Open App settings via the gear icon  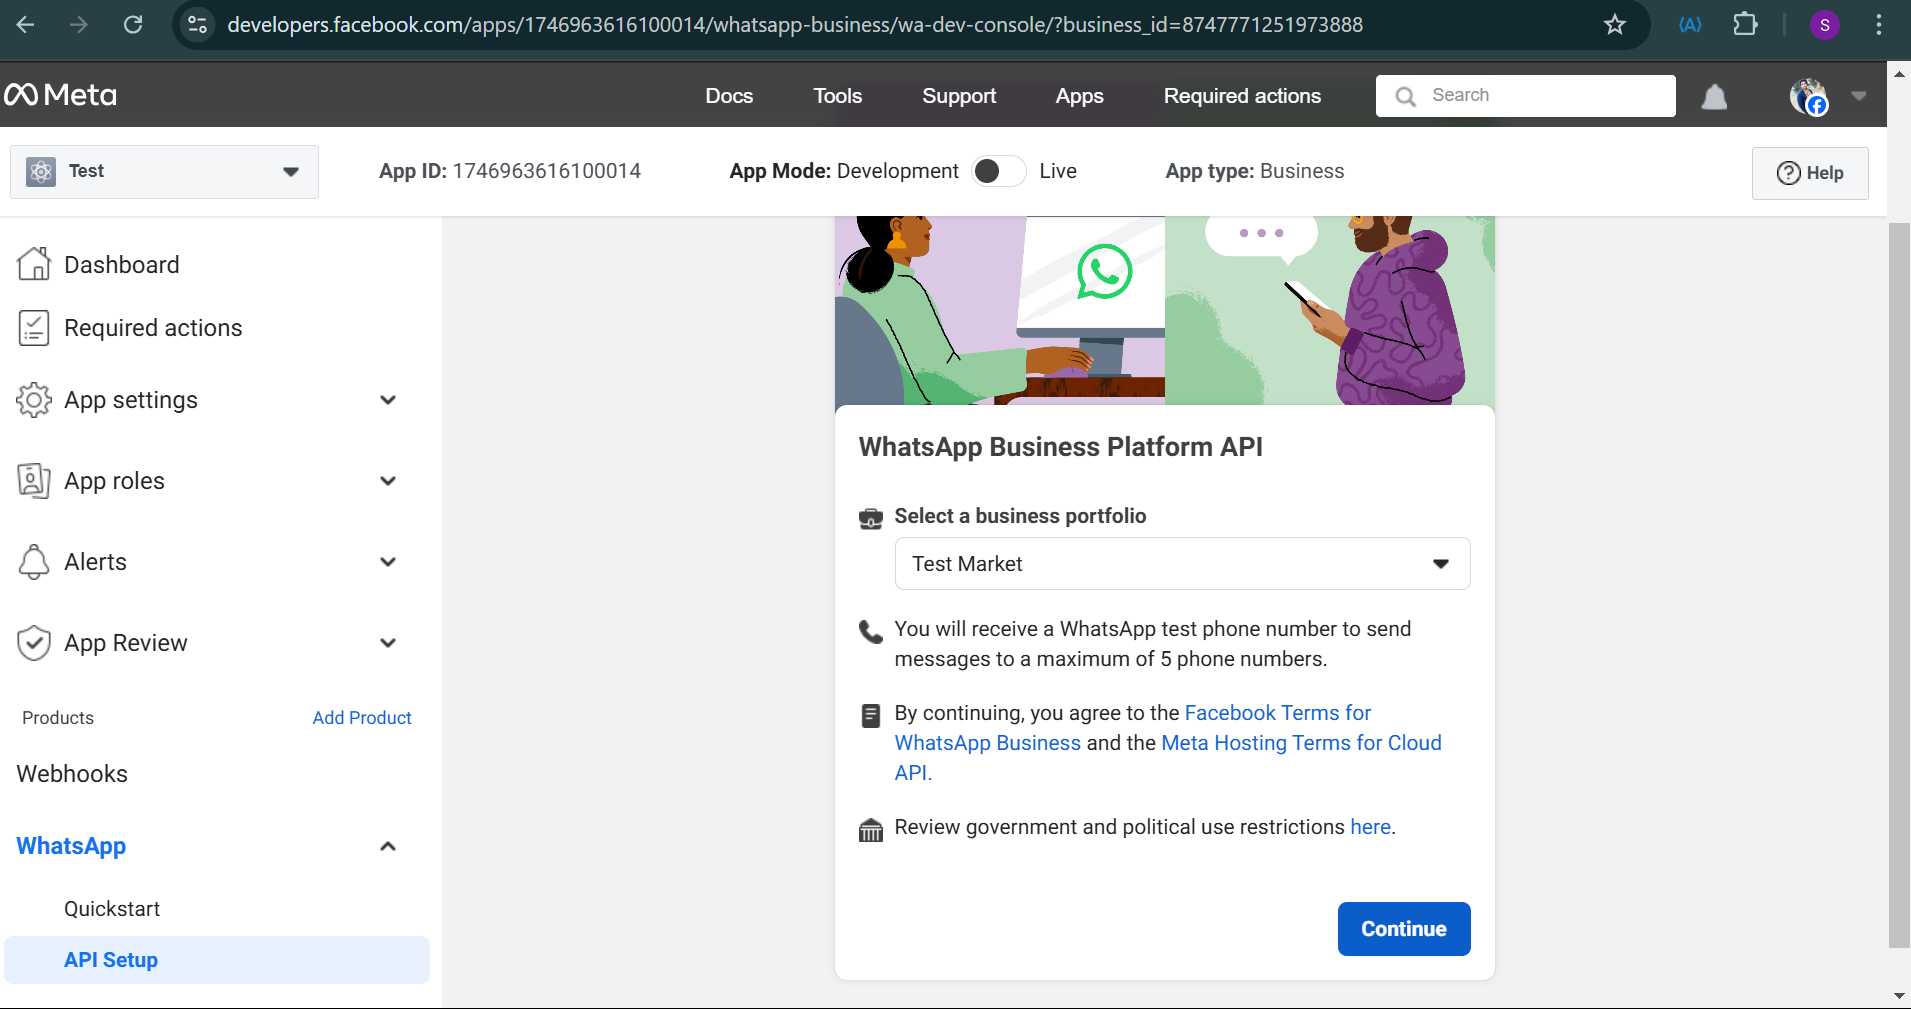click(x=35, y=399)
